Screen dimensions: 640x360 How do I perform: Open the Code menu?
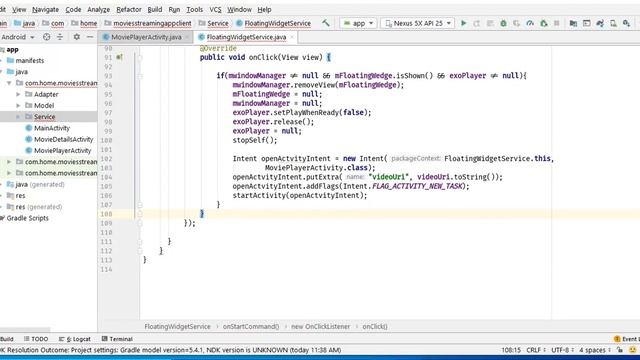pos(73,9)
